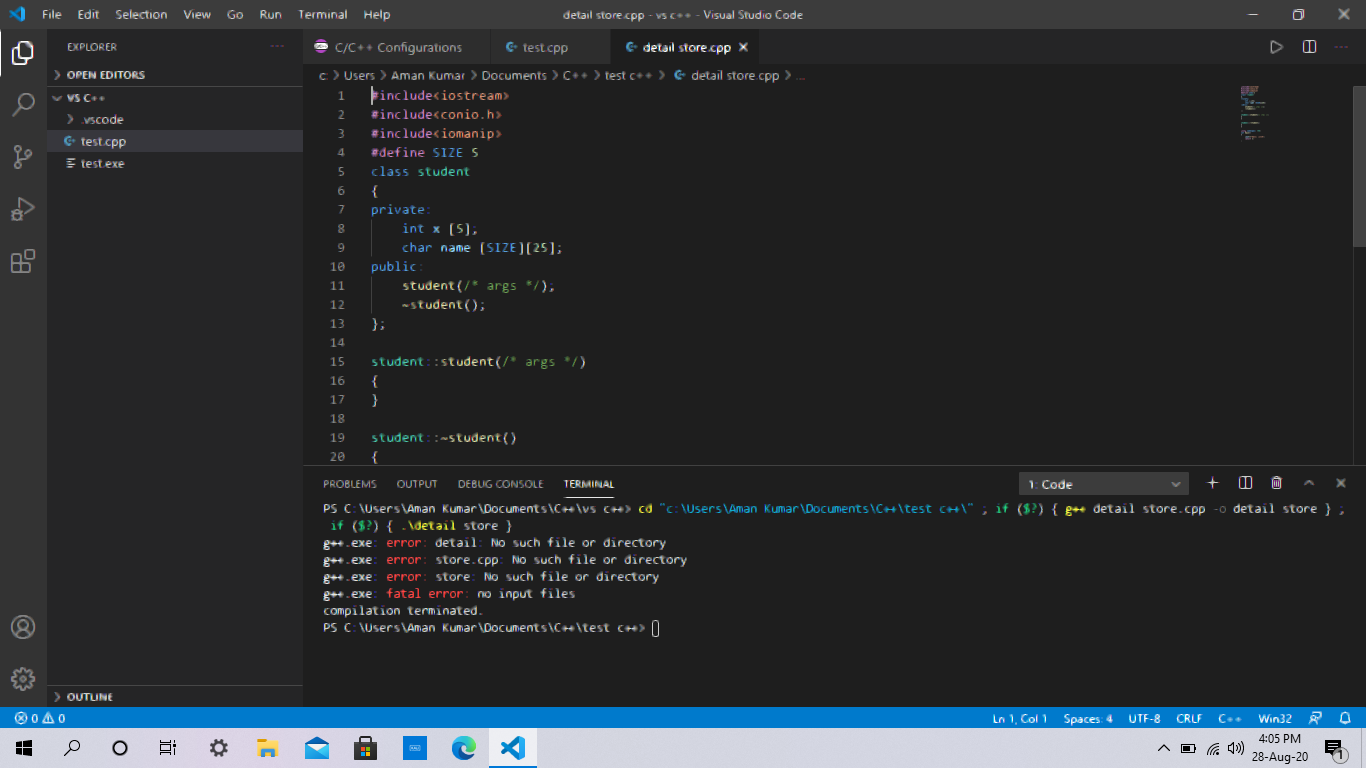
Task: Kill the terminal using the trash icon
Action: (1276, 483)
